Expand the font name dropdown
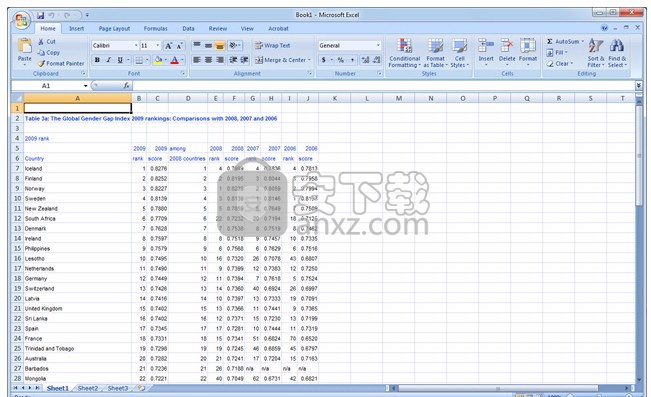The height and width of the screenshot is (397, 651). click(x=136, y=45)
